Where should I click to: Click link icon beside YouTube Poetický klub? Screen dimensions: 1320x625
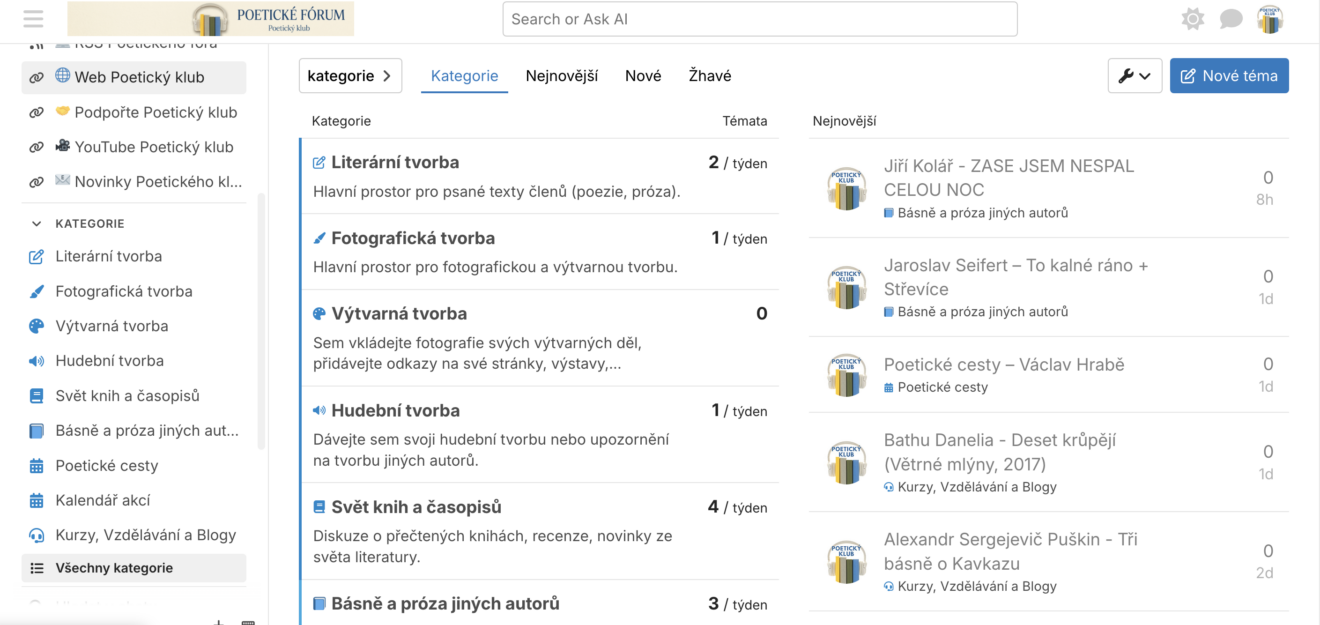[x=36, y=148]
